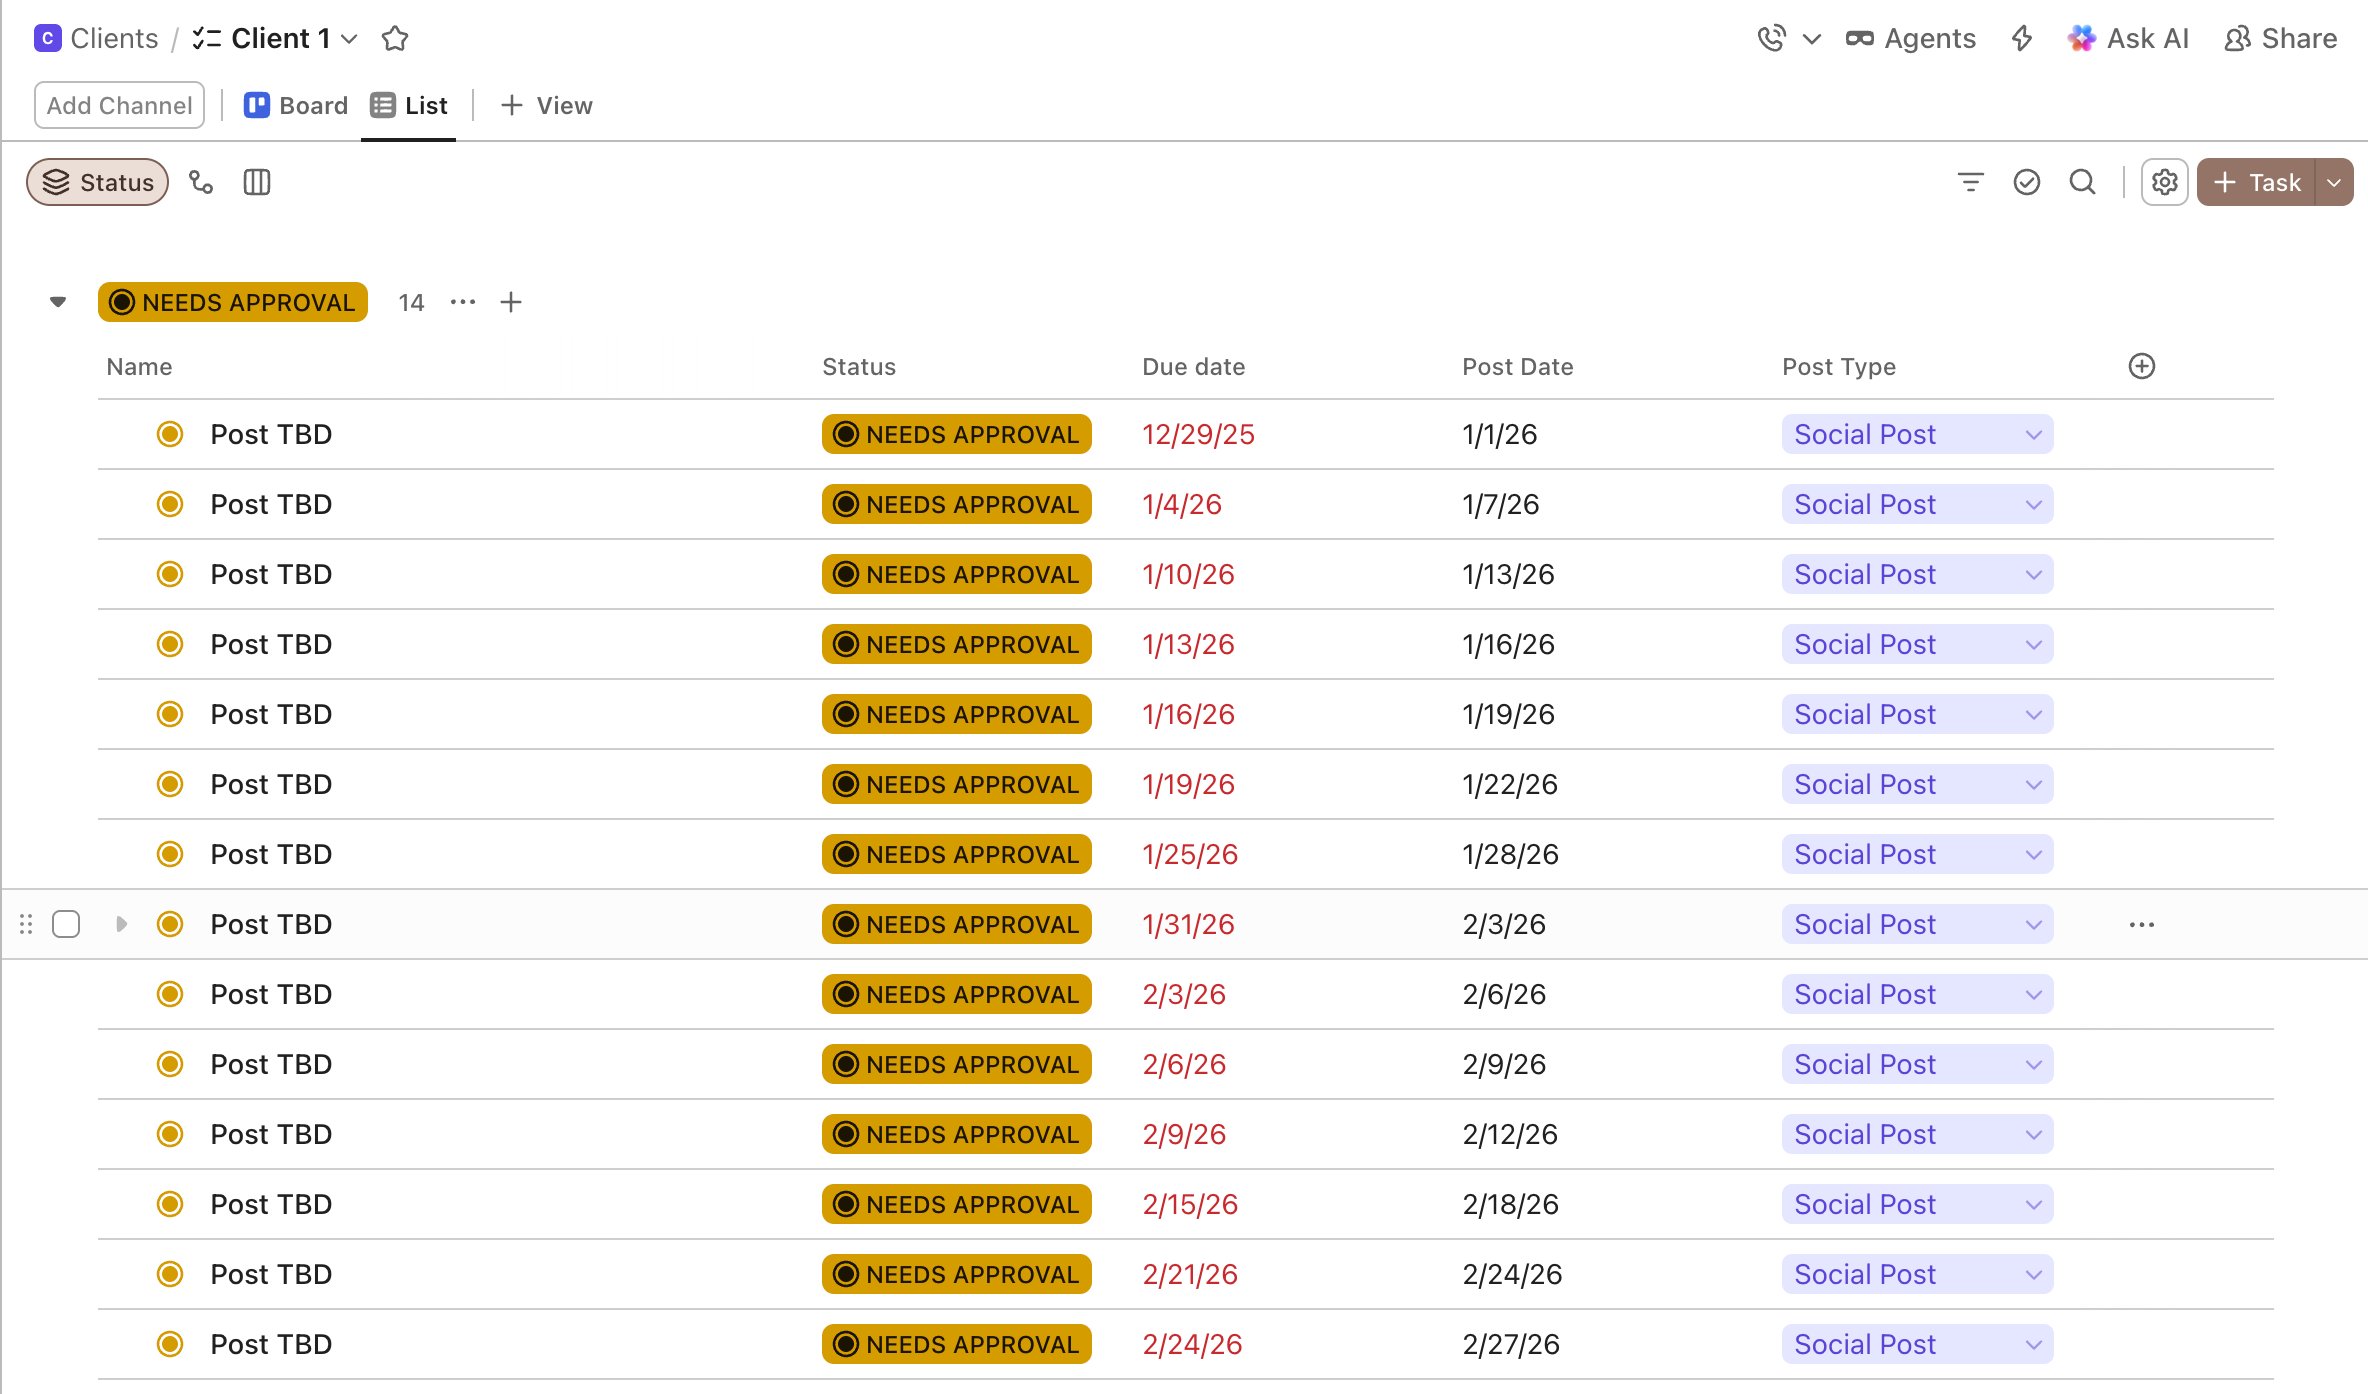This screenshot has width=2368, height=1394.
Task: Change status badge of task due 2/15/26
Action: tap(957, 1204)
